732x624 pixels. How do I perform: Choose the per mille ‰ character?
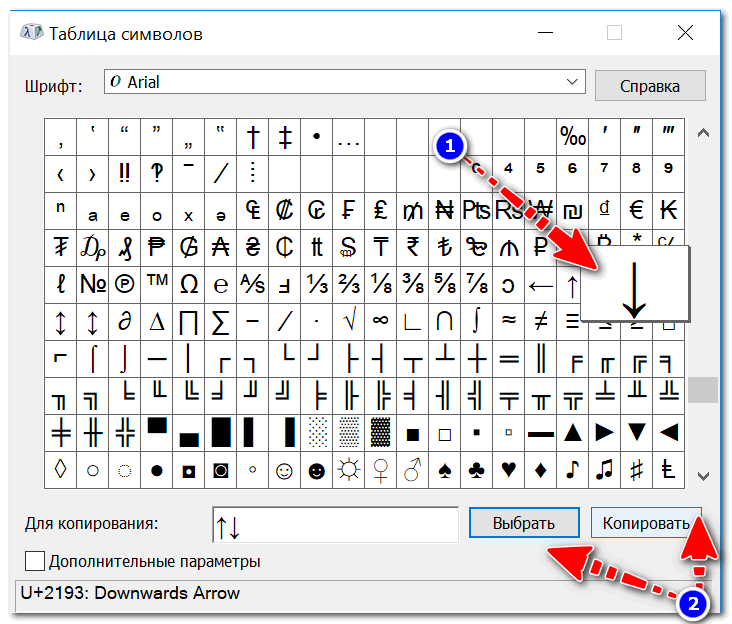573,137
